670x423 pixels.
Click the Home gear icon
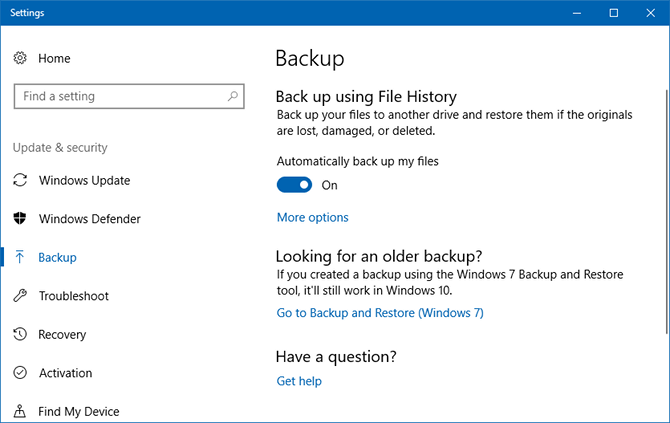click(20, 59)
